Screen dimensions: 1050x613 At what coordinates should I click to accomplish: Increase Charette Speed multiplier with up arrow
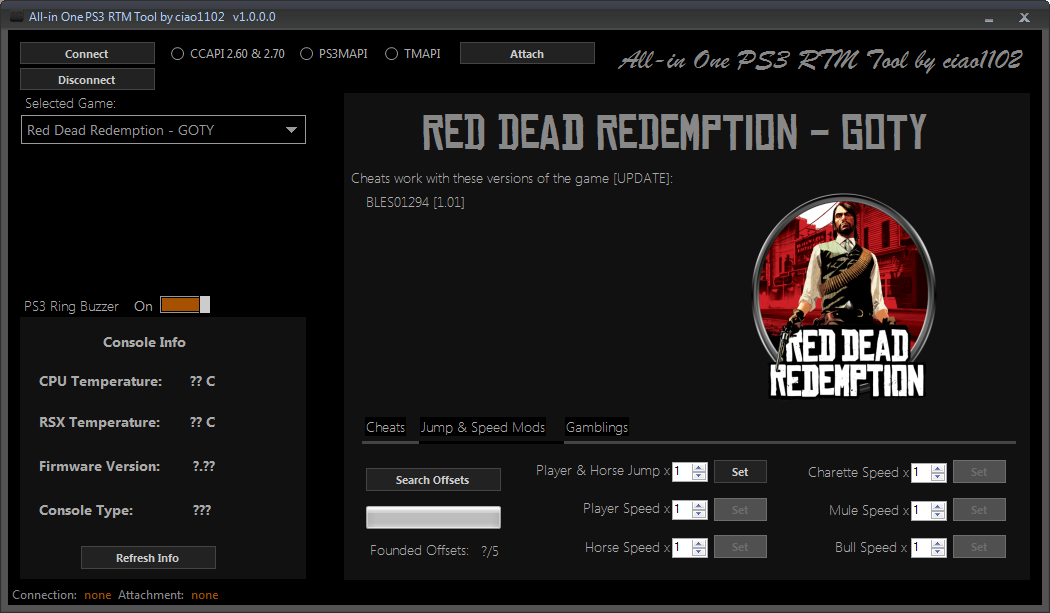pyautogui.click(x=938, y=468)
